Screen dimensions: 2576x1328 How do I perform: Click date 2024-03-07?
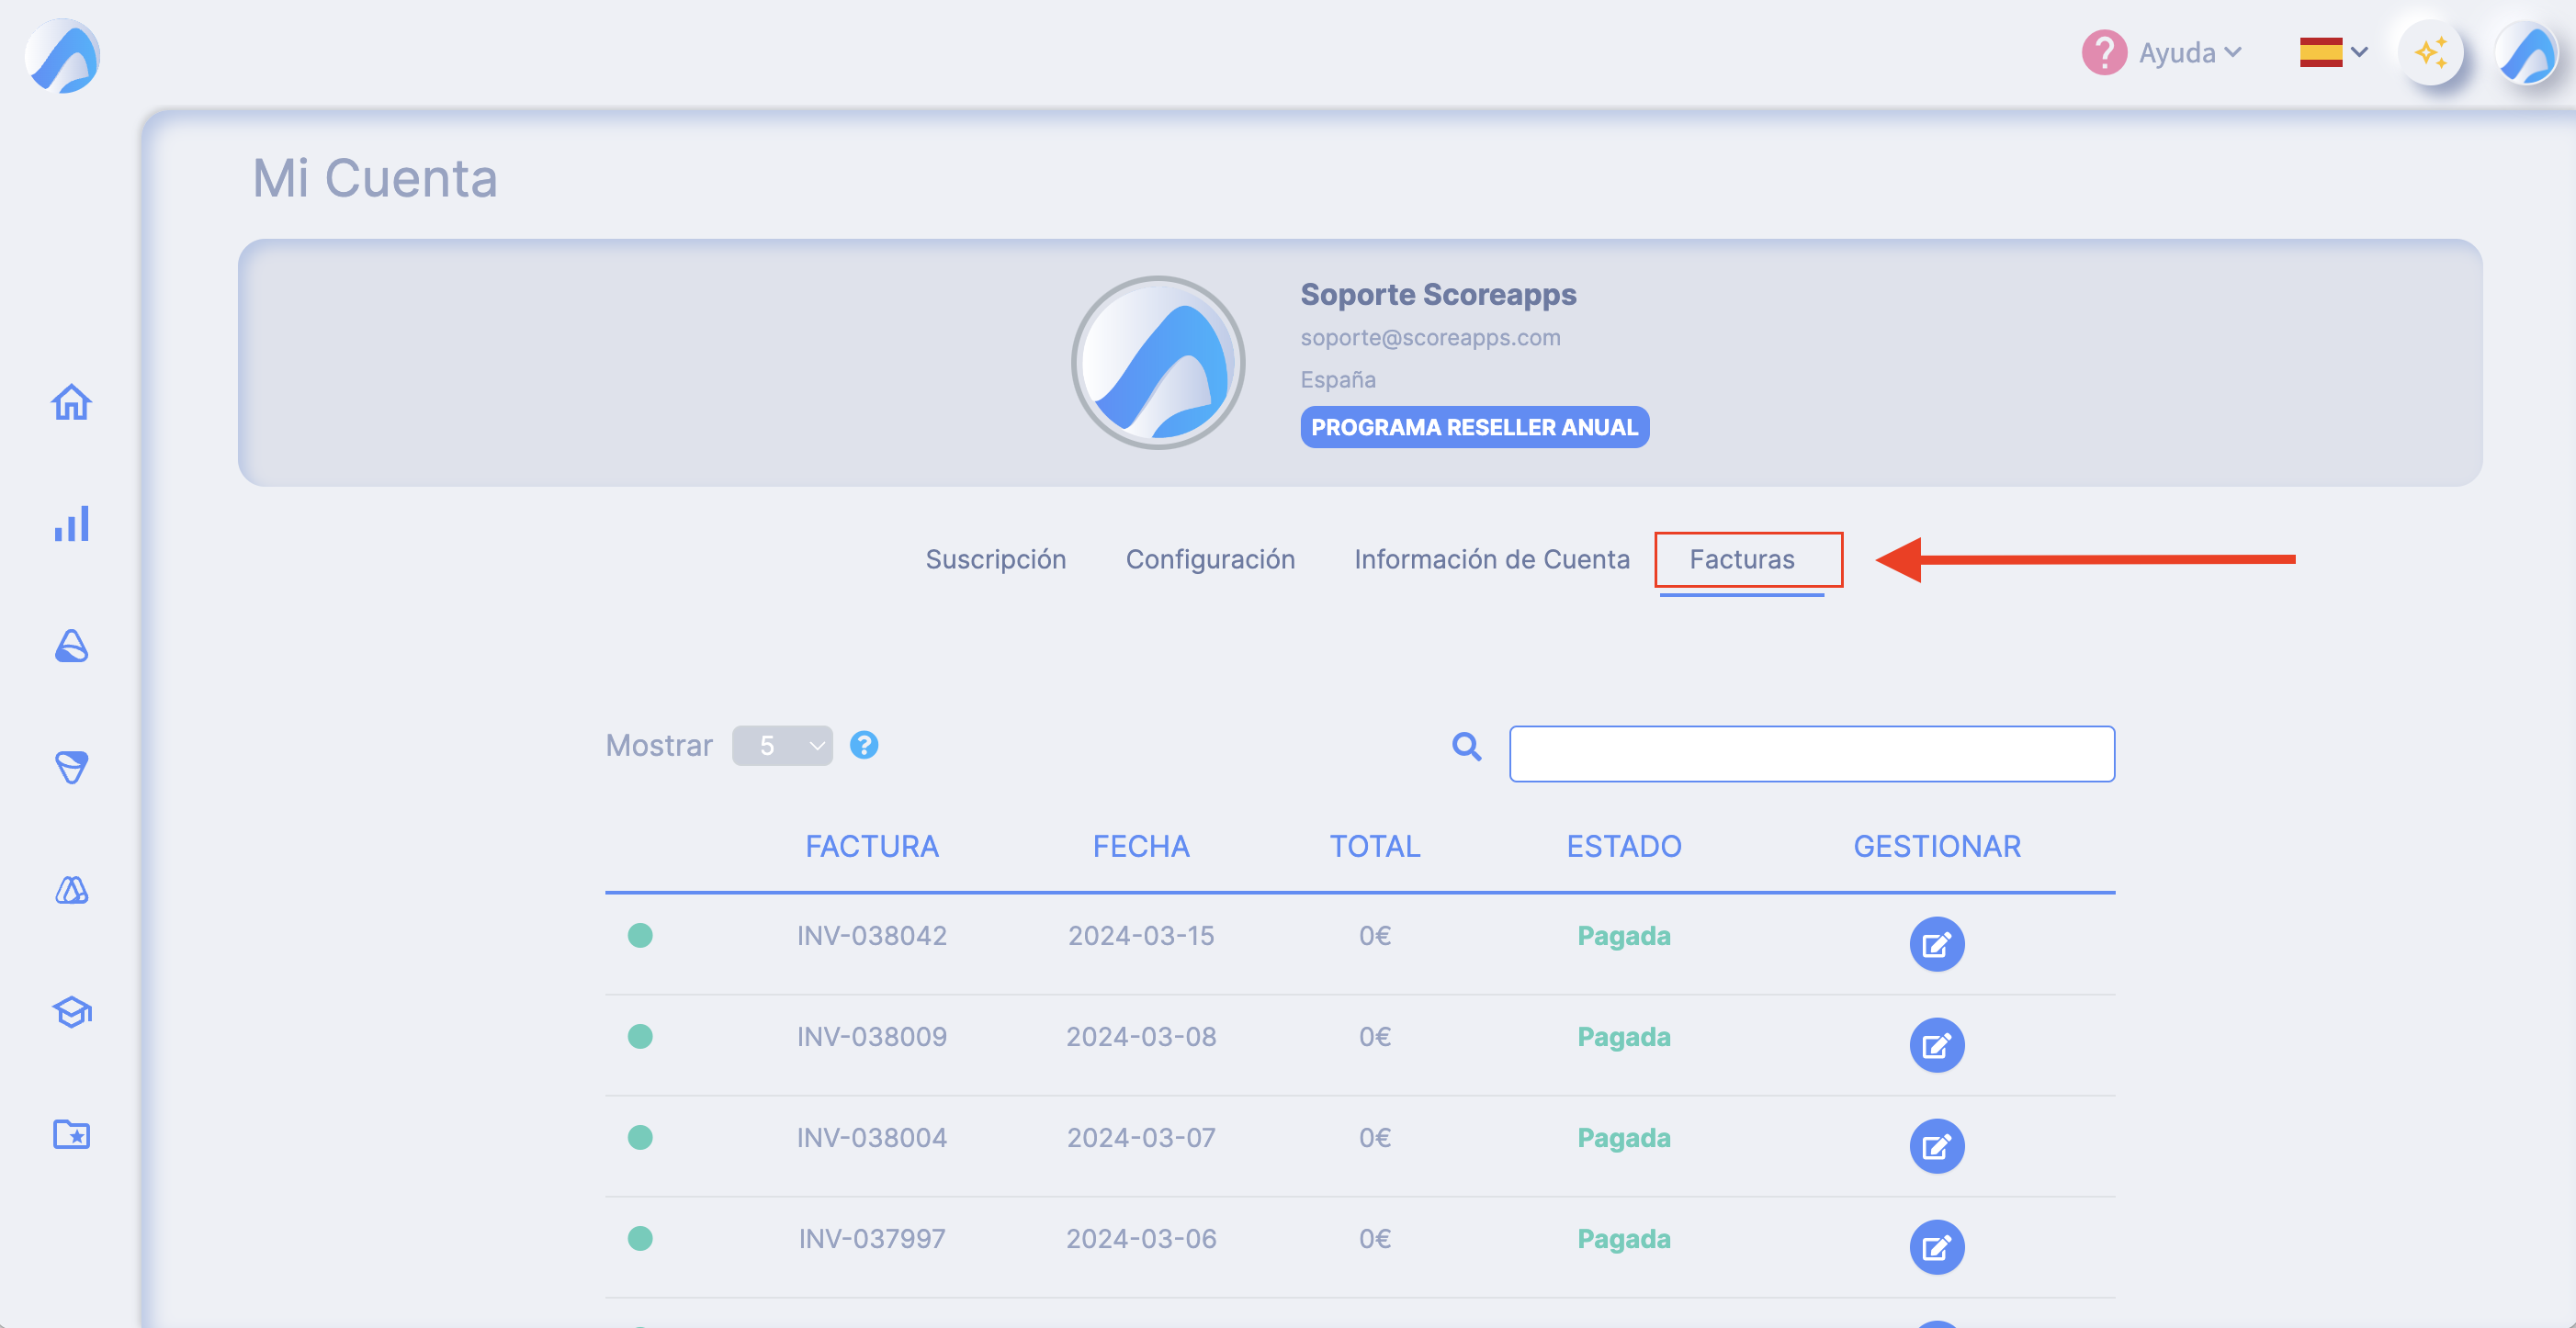coord(1141,1137)
